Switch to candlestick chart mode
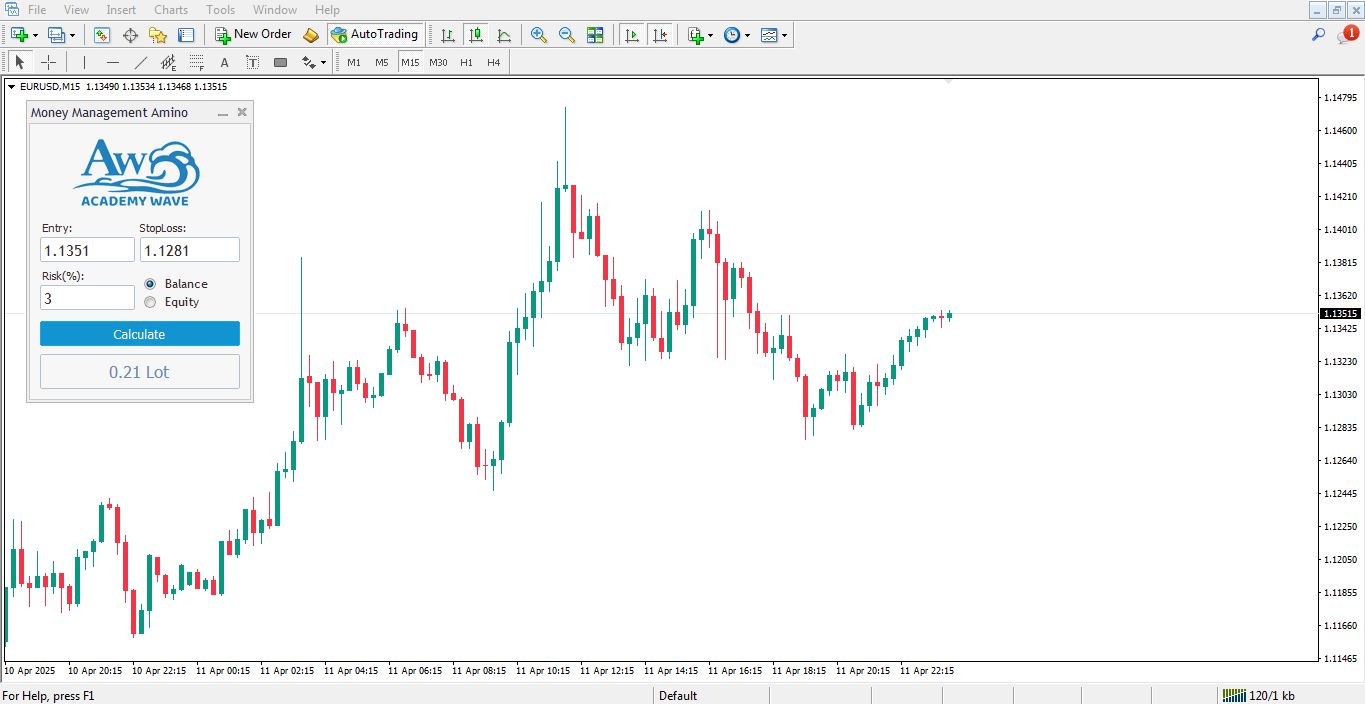The image size is (1365, 704). pyautogui.click(x=476, y=35)
